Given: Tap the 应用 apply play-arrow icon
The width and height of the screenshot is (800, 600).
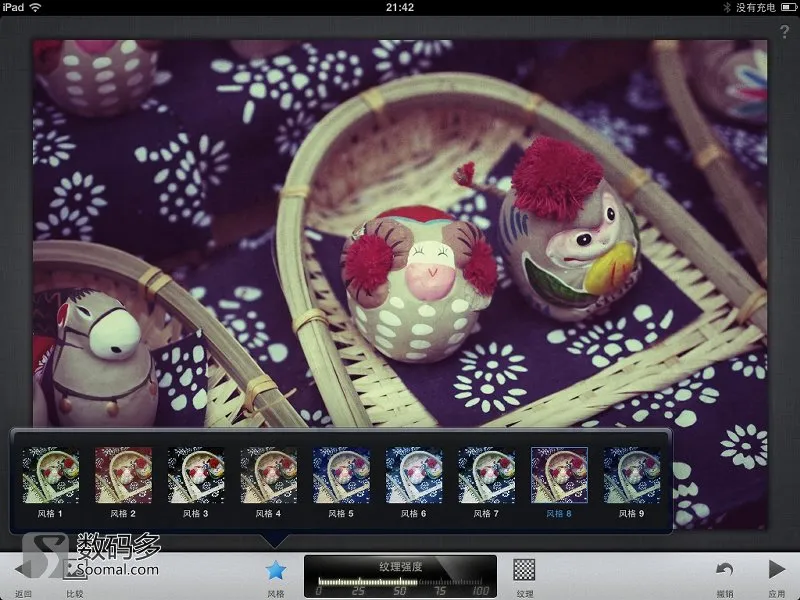Looking at the screenshot, I should click(777, 569).
